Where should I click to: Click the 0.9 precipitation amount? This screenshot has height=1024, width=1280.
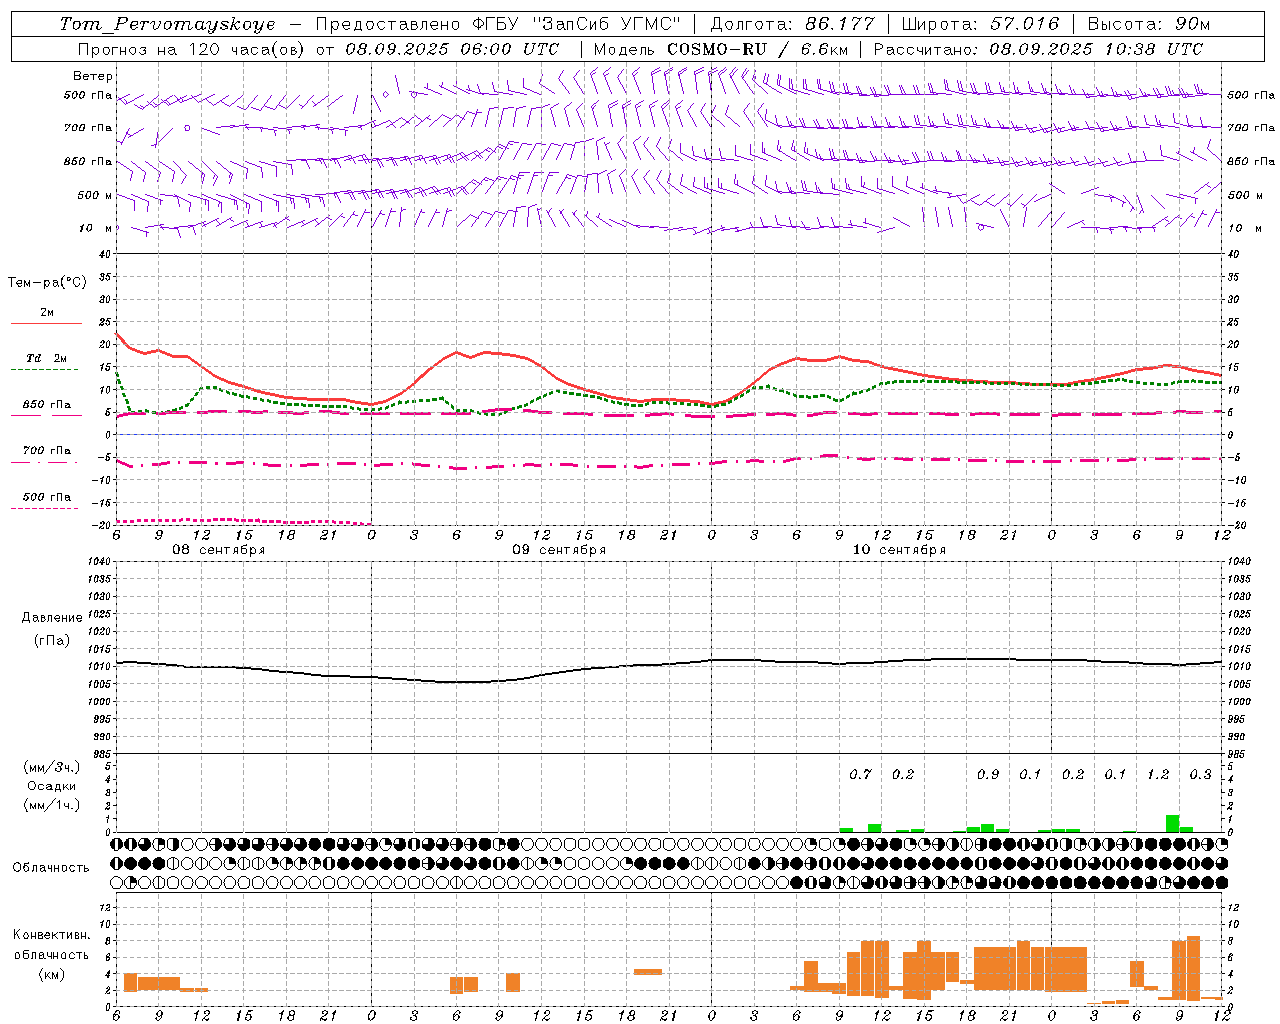(x=988, y=775)
